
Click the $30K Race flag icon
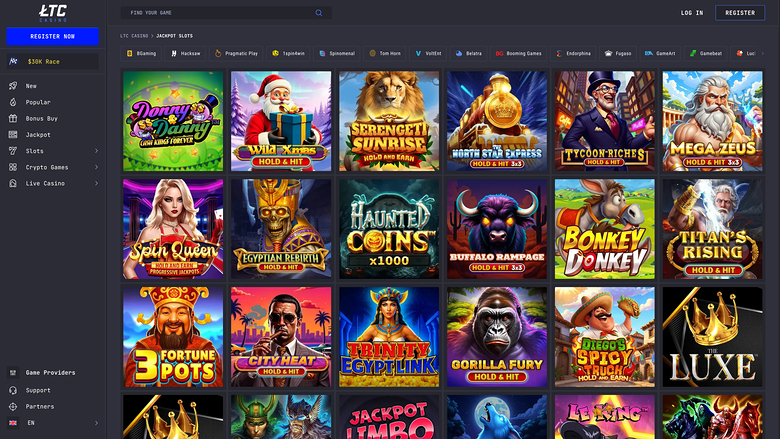(13, 61)
